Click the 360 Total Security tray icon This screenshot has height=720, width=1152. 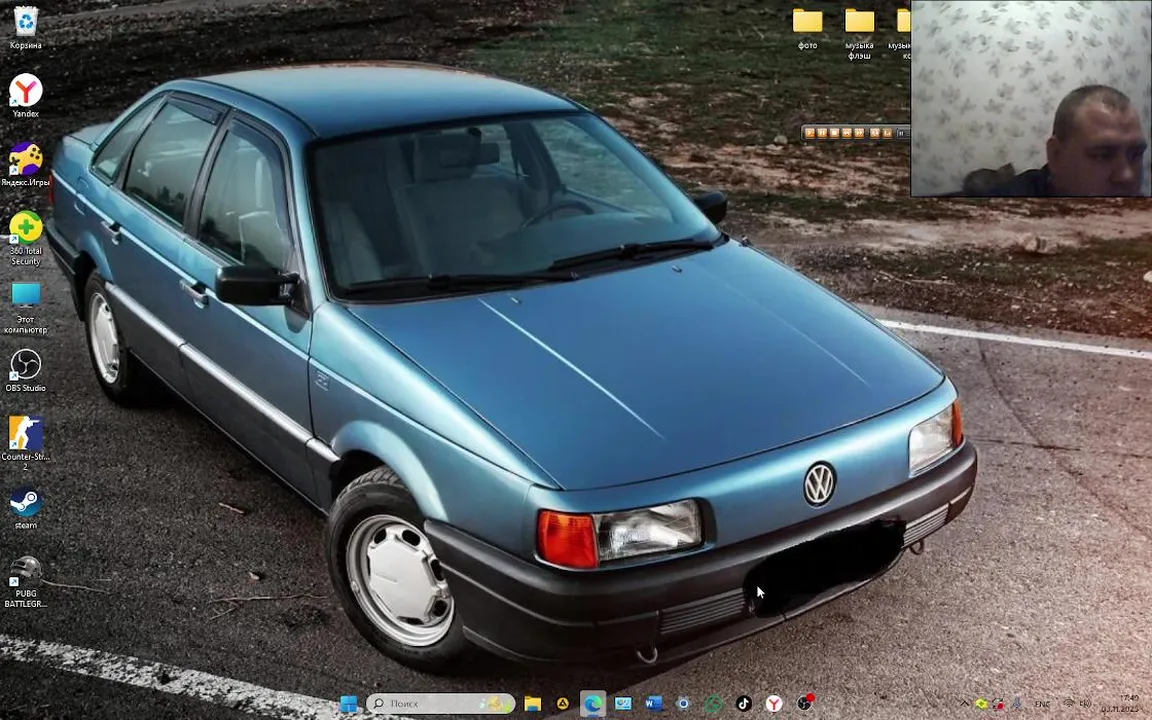982,704
